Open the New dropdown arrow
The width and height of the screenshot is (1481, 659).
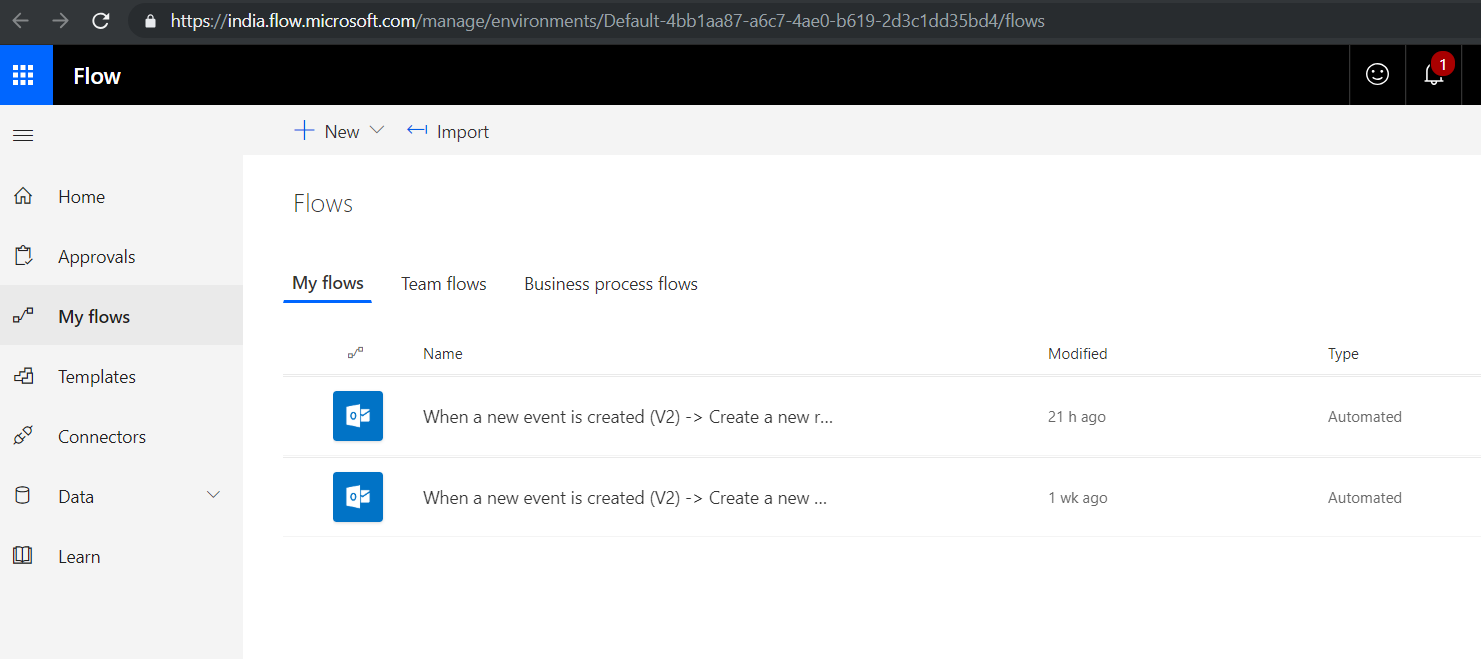[377, 131]
